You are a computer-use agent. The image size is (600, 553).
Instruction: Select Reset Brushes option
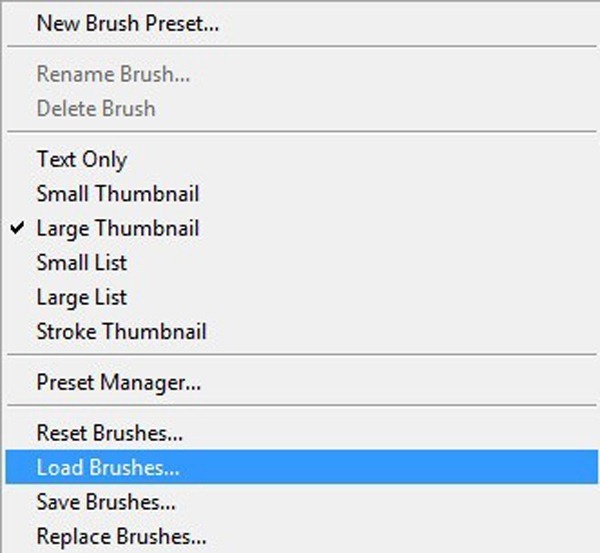click(x=109, y=433)
